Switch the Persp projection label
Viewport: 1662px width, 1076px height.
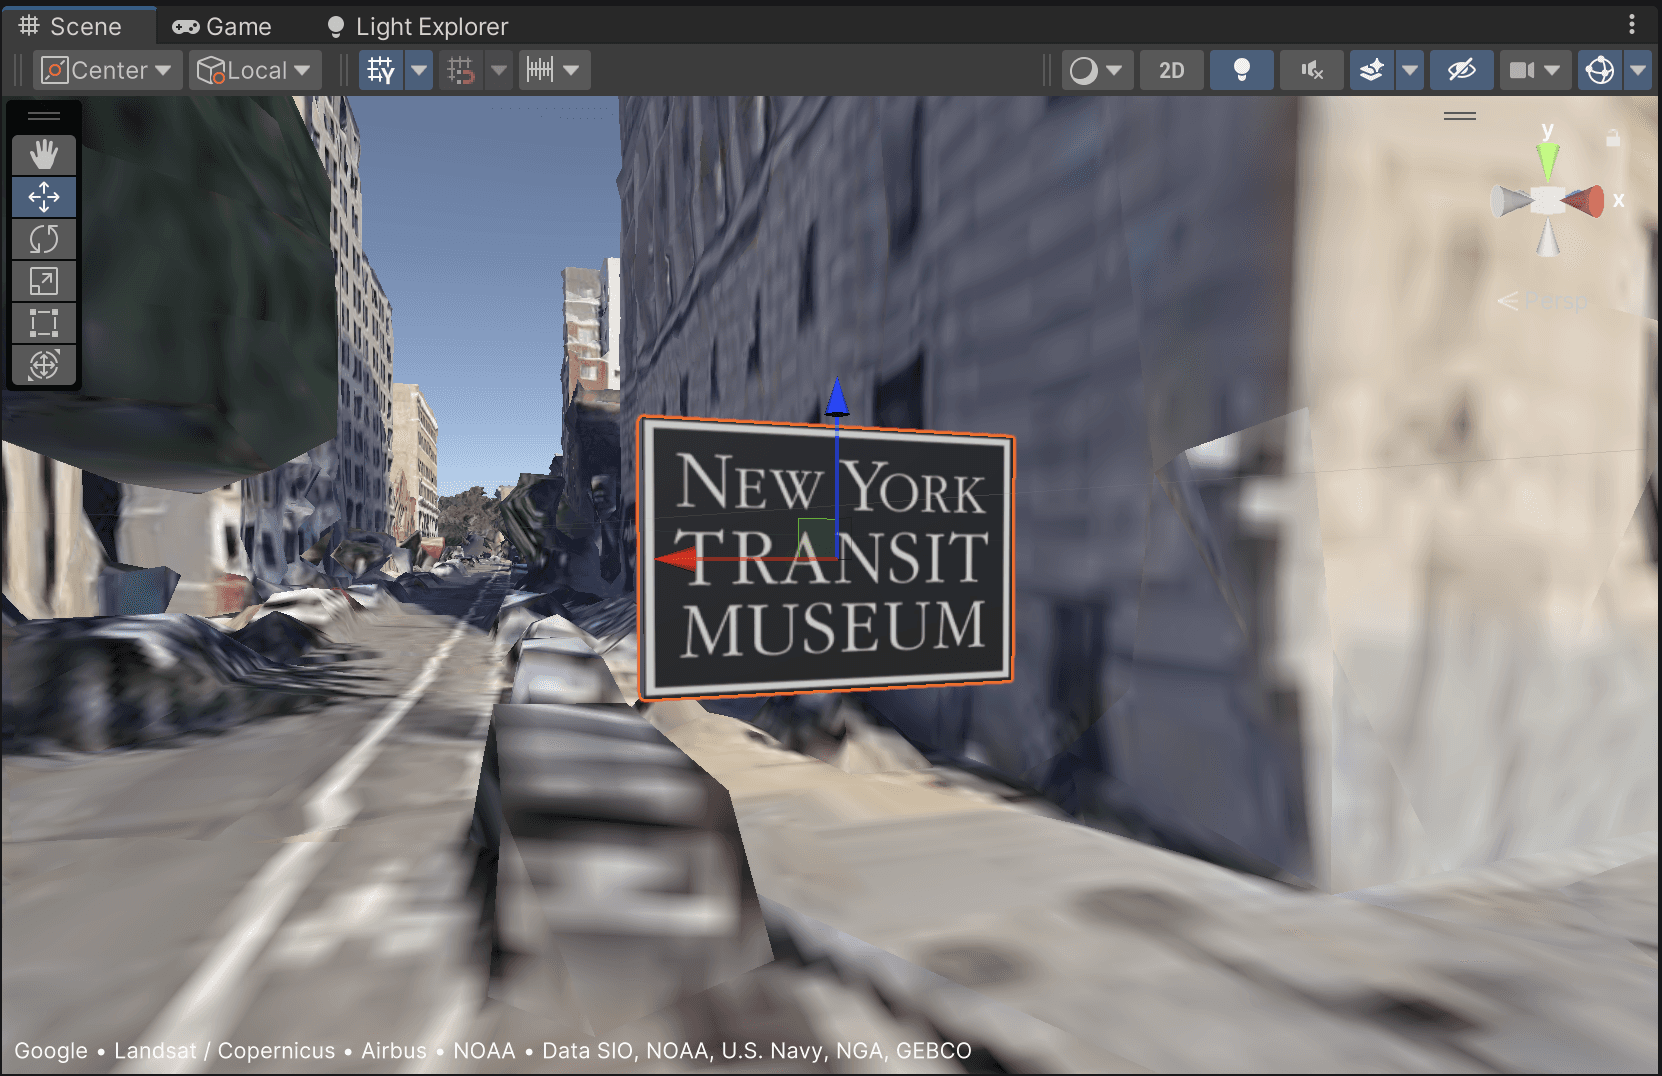pyautogui.click(x=1544, y=300)
